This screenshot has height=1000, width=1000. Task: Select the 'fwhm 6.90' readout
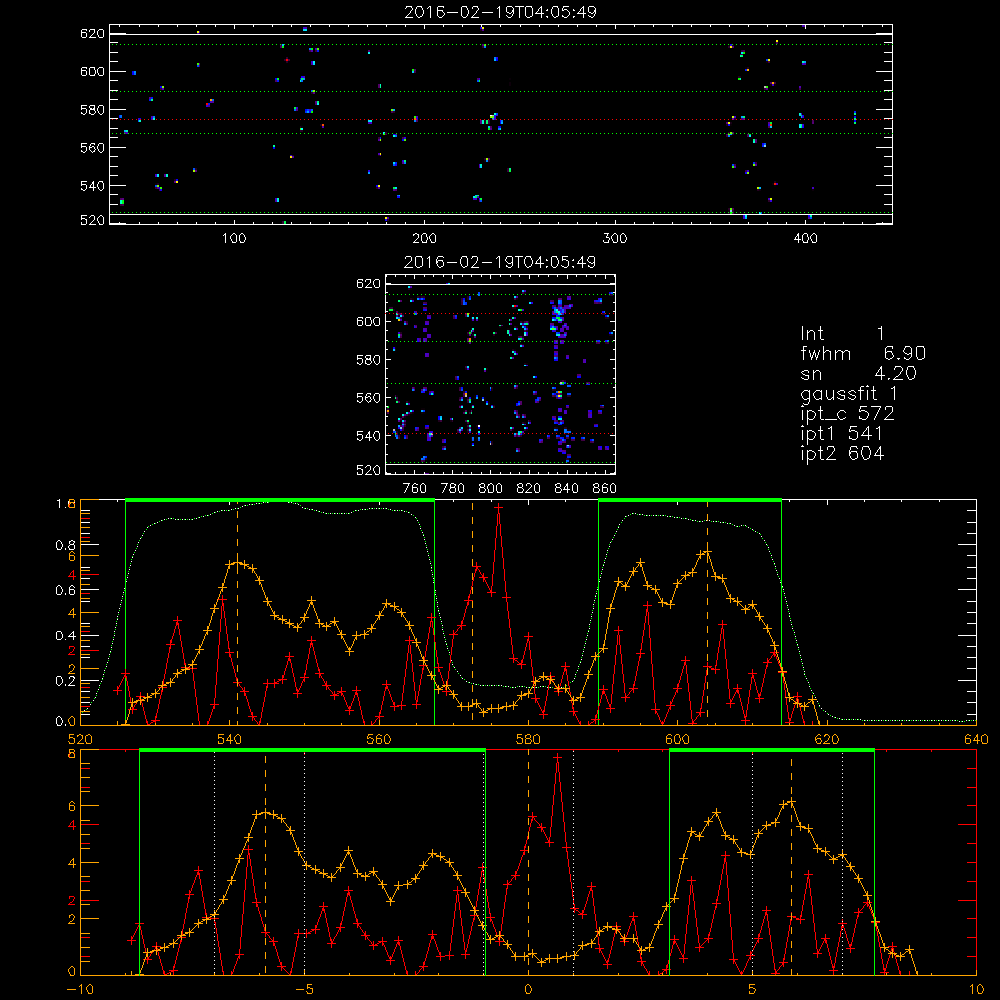coord(863,353)
